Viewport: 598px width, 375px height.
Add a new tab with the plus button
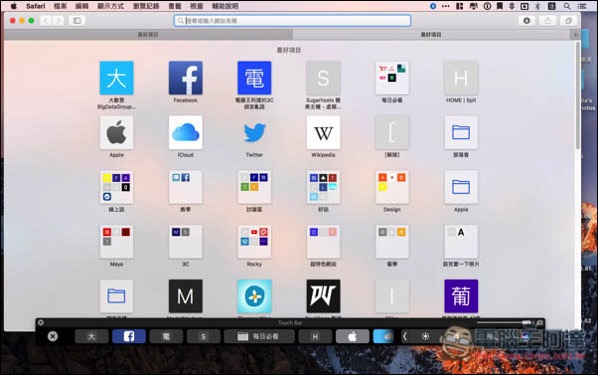[575, 35]
